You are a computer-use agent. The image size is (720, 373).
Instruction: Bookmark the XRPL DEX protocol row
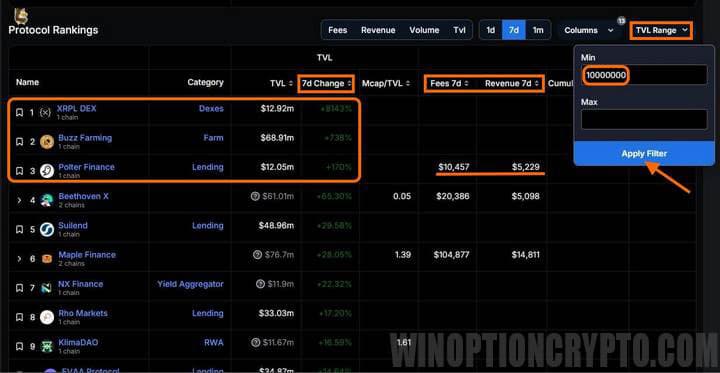coord(19,113)
